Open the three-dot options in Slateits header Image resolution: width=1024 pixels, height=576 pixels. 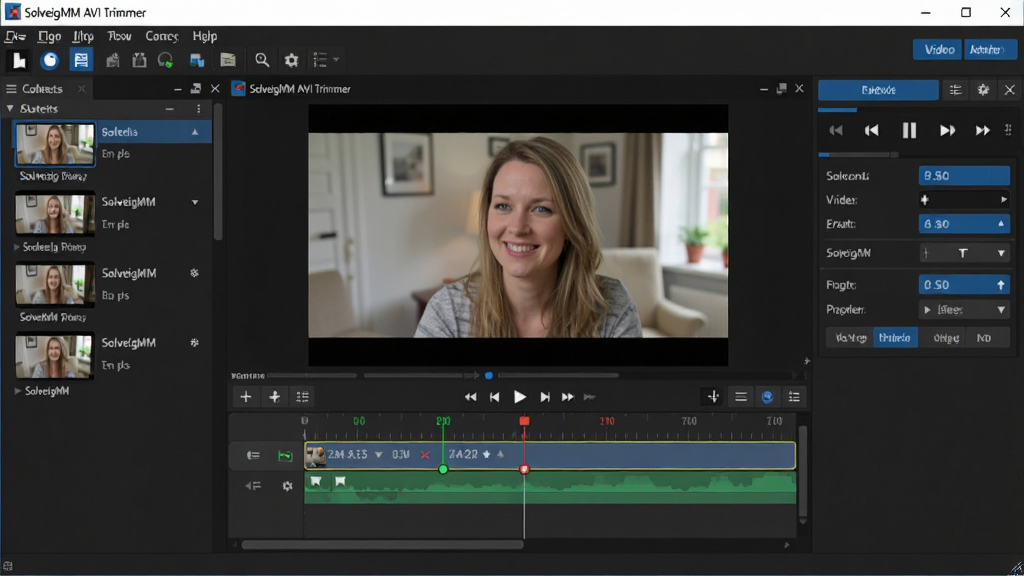point(199,109)
